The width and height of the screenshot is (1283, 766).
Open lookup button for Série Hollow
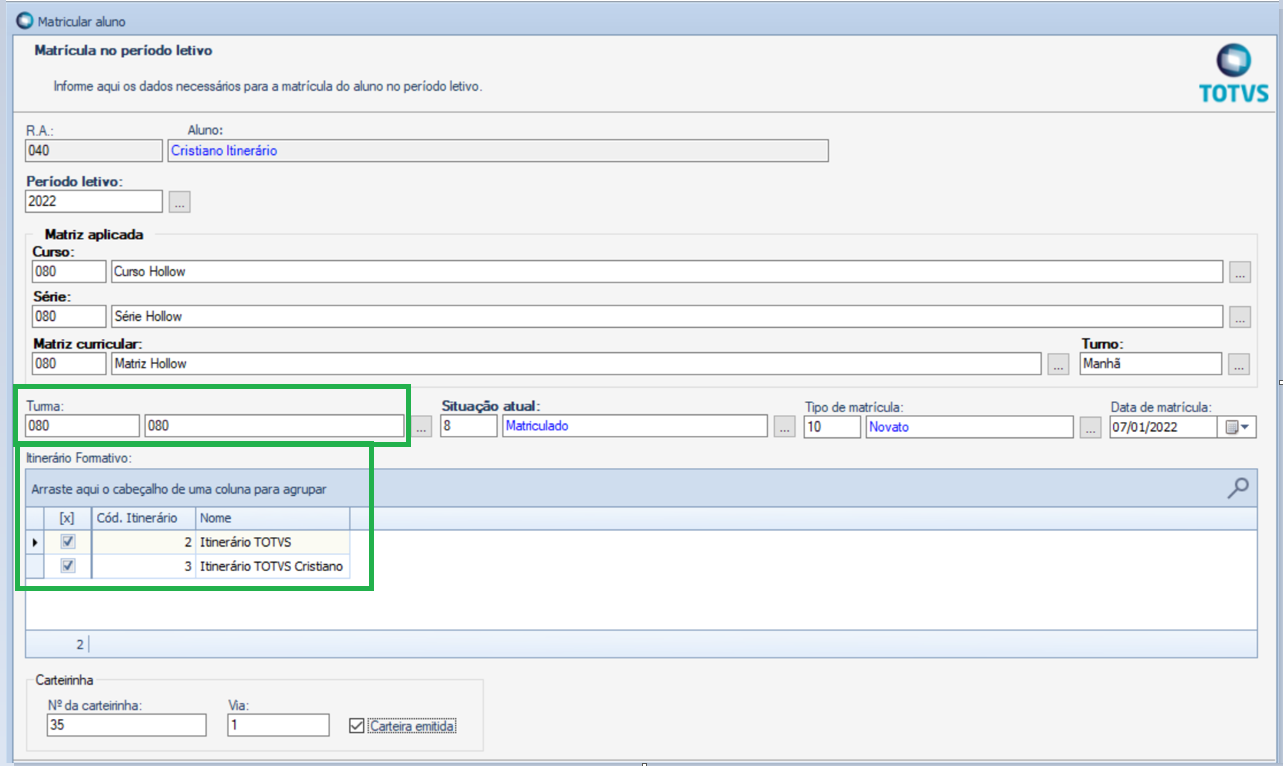1240,317
